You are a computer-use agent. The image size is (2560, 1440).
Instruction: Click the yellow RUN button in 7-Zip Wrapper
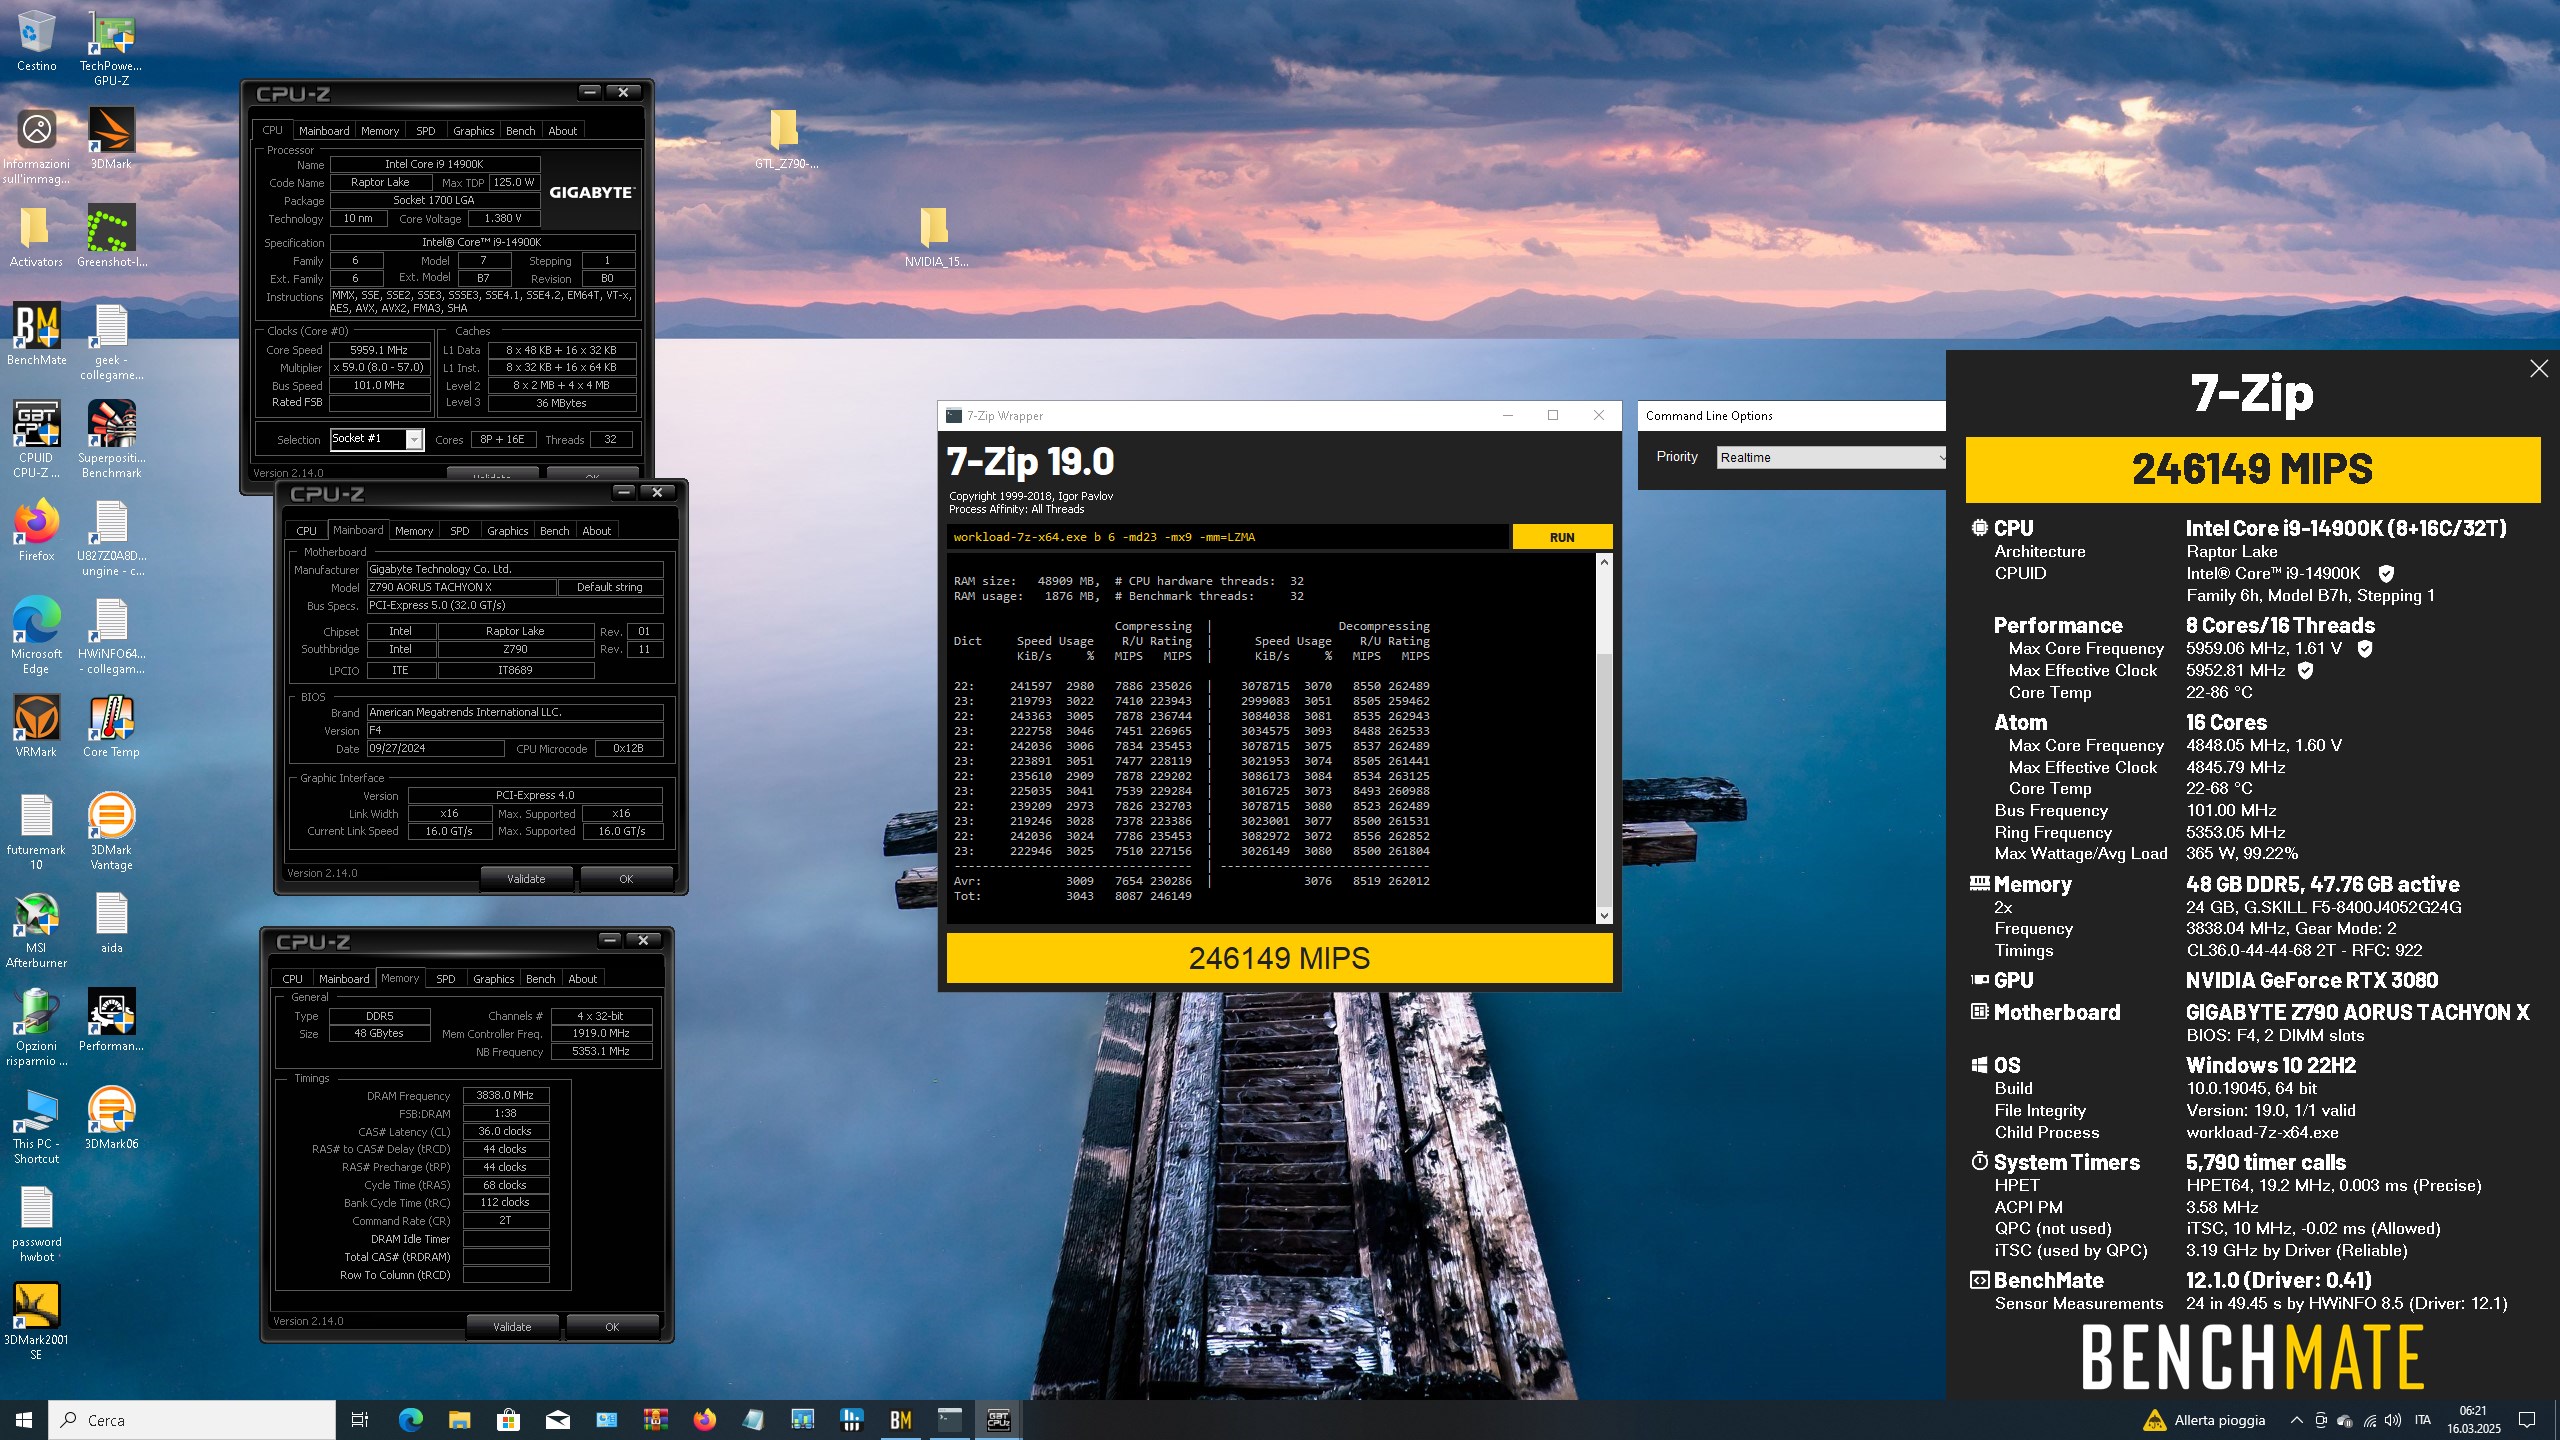tap(1562, 537)
